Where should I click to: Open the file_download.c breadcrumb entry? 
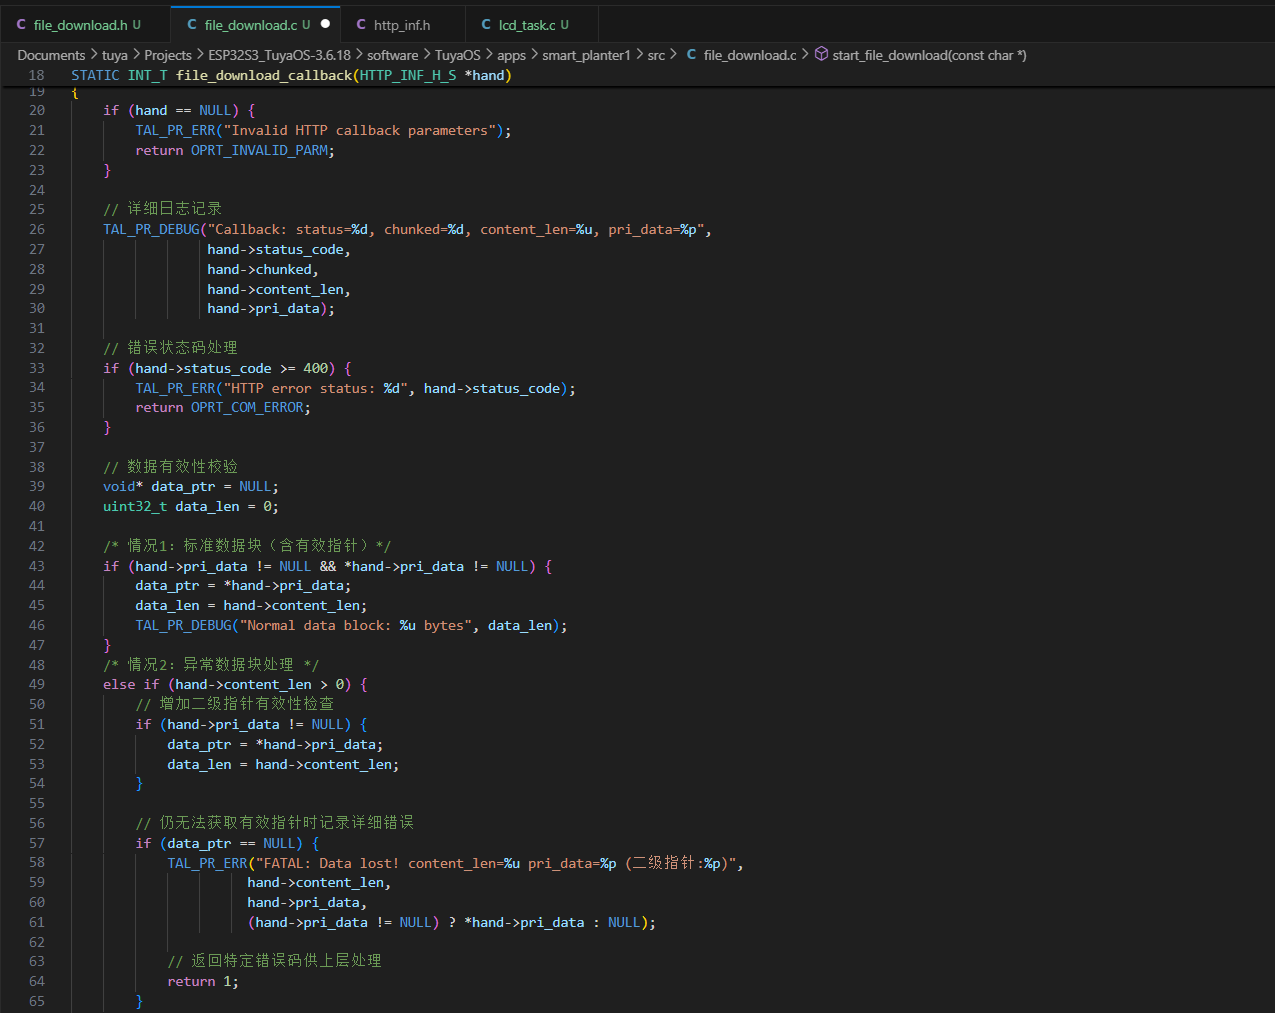point(741,55)
